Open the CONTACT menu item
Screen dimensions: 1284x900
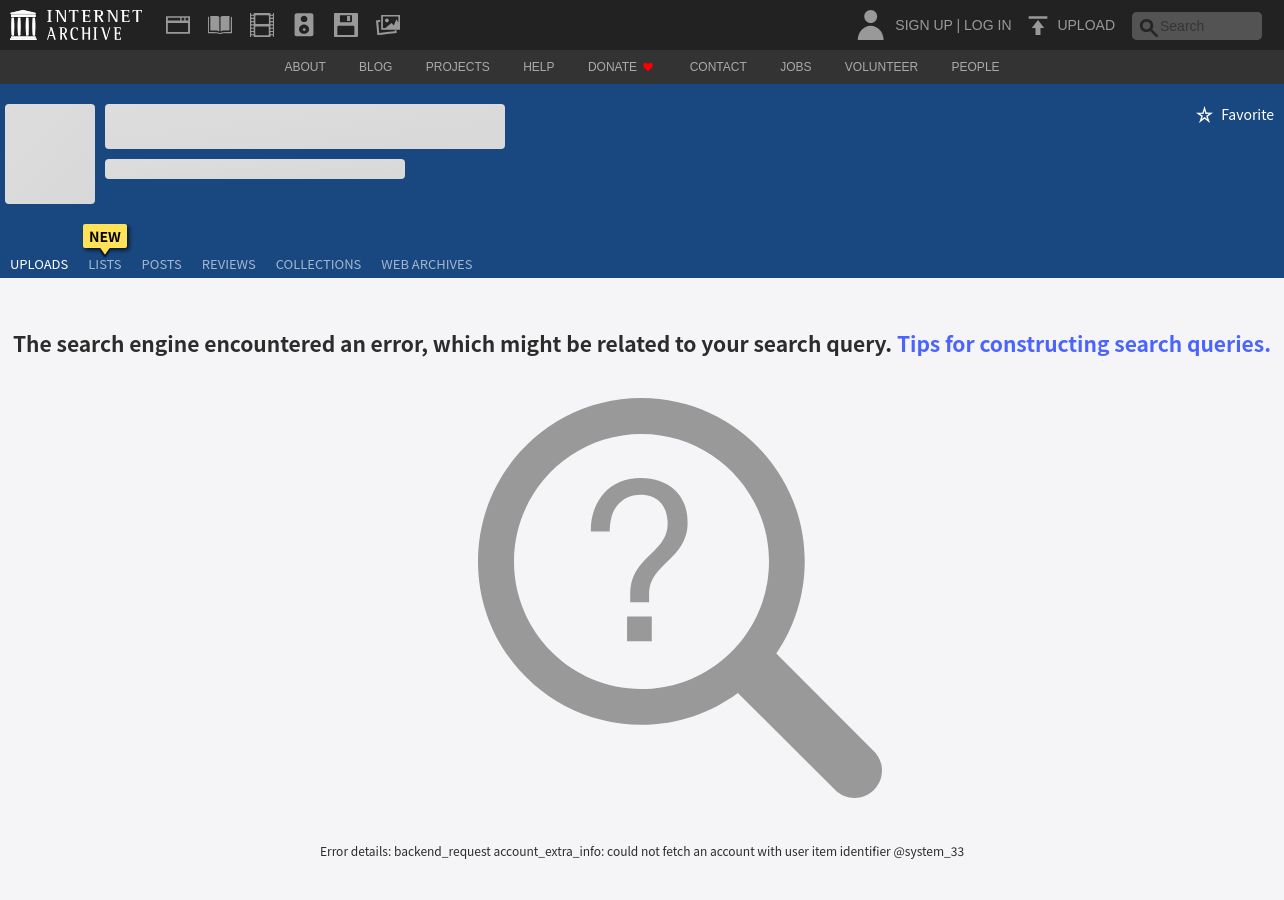718,67
